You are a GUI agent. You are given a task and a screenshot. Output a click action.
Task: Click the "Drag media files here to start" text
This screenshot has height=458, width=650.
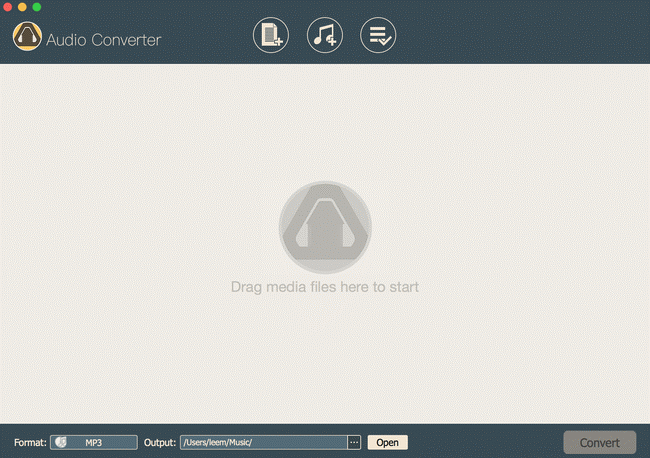(x=325, y=287)
